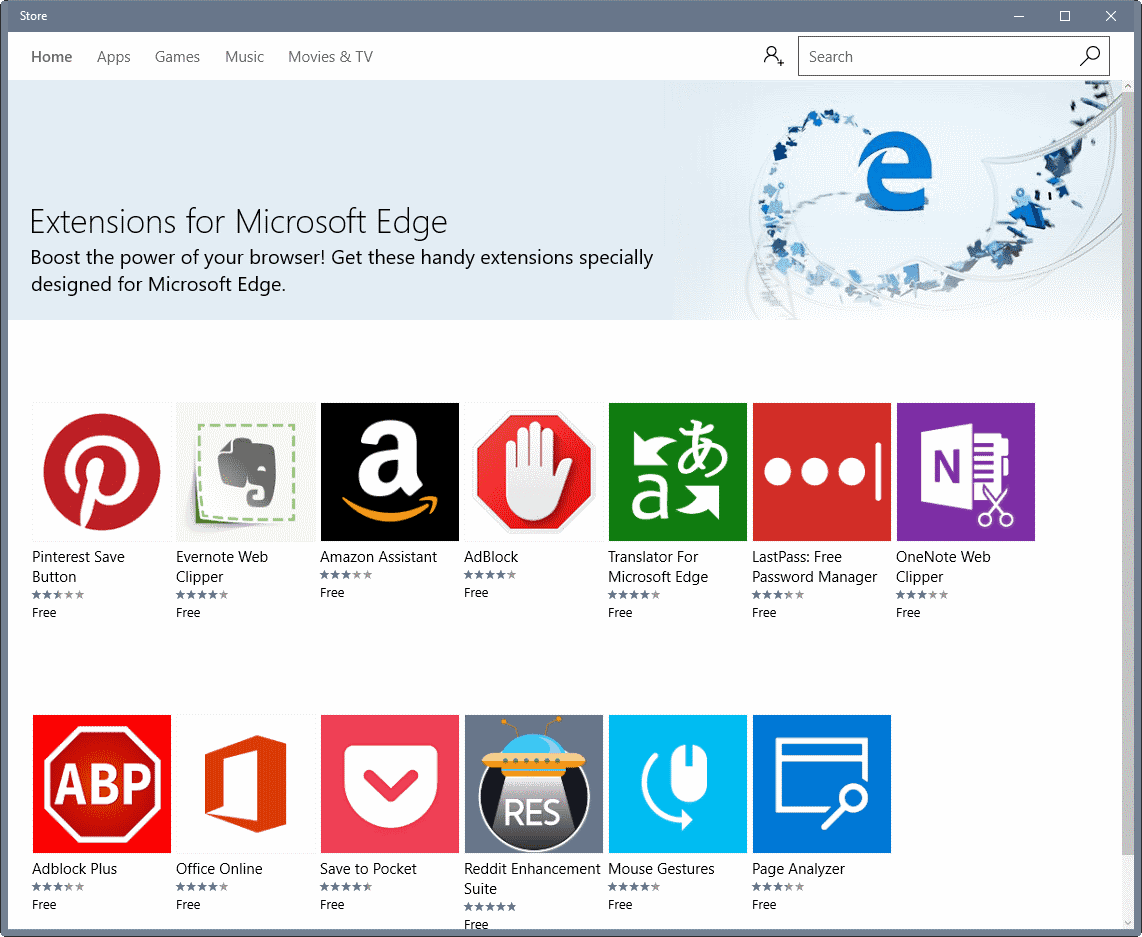Minimize the Store window
Viewport: 1142px width, 937px height.
[1018, 16]
